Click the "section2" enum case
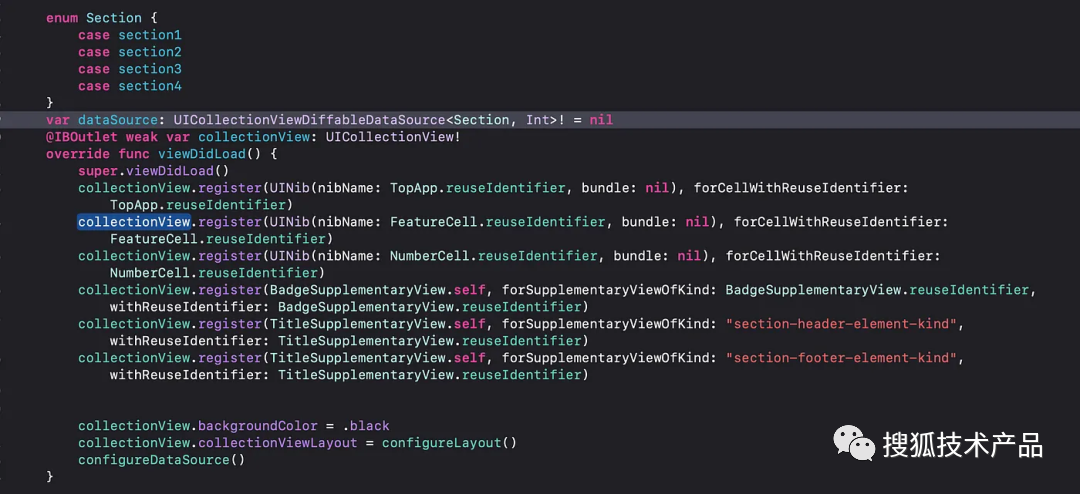The height and width of the screenshot is (494, 1080). pyautogui.click(x=149, y=52)
